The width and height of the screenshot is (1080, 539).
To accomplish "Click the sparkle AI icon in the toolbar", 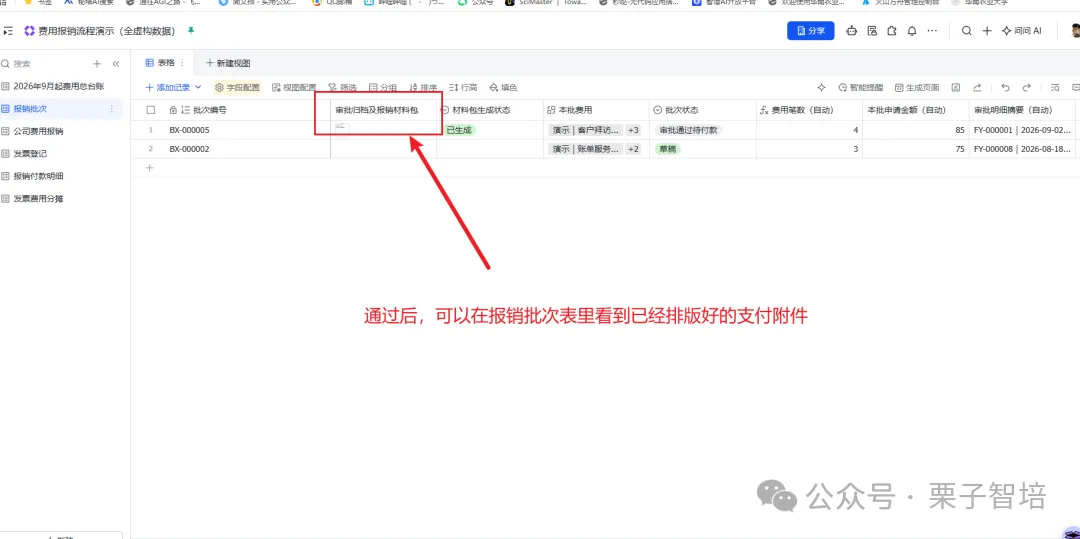I will pyautogui.click(x=821, y=87).
